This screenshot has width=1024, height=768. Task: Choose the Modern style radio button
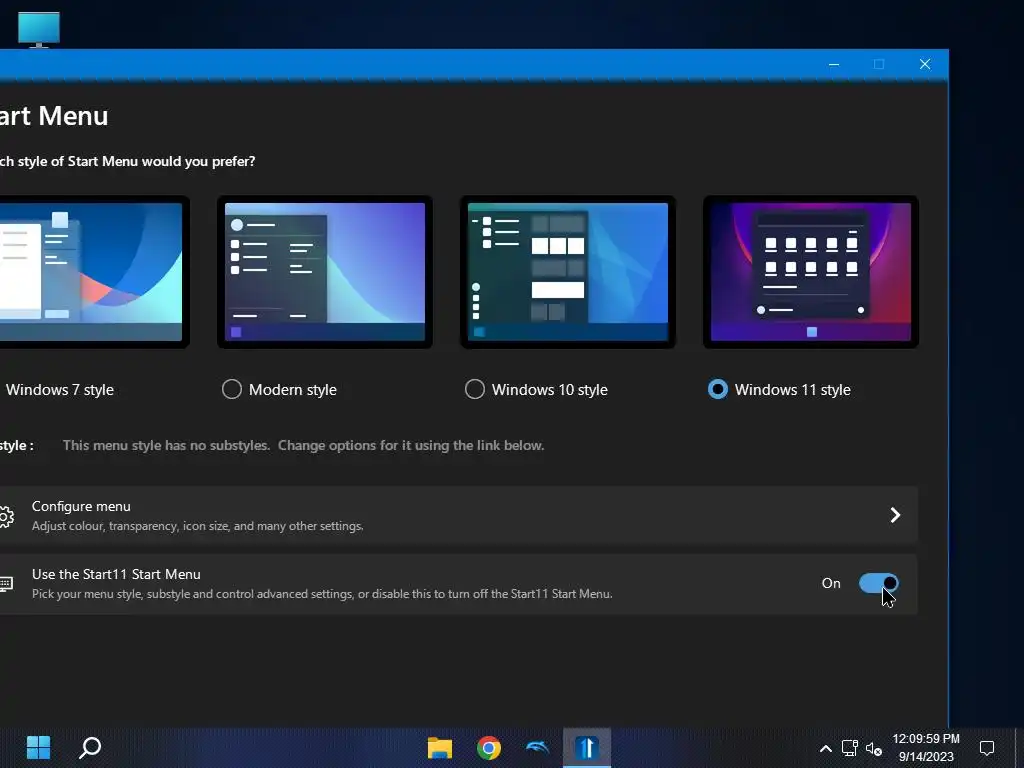231,389
